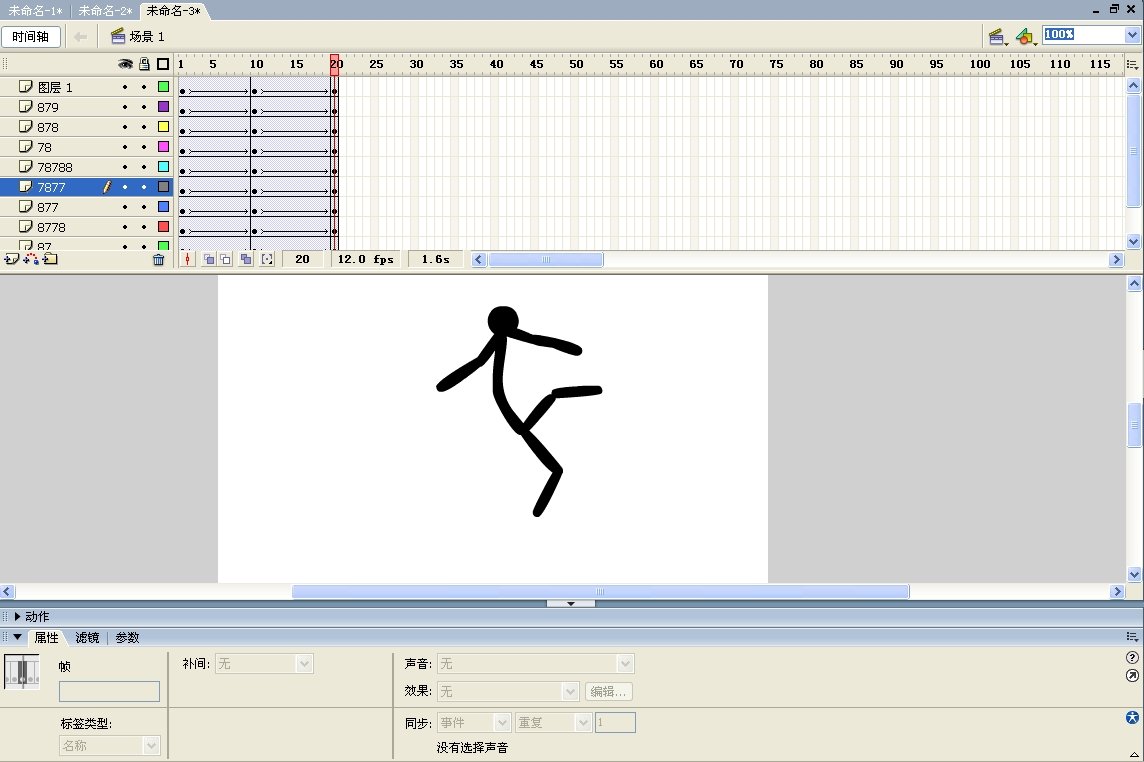Click the Center Frame timeline icon
Screen dimensions: 1144x762
coord(188,260)
